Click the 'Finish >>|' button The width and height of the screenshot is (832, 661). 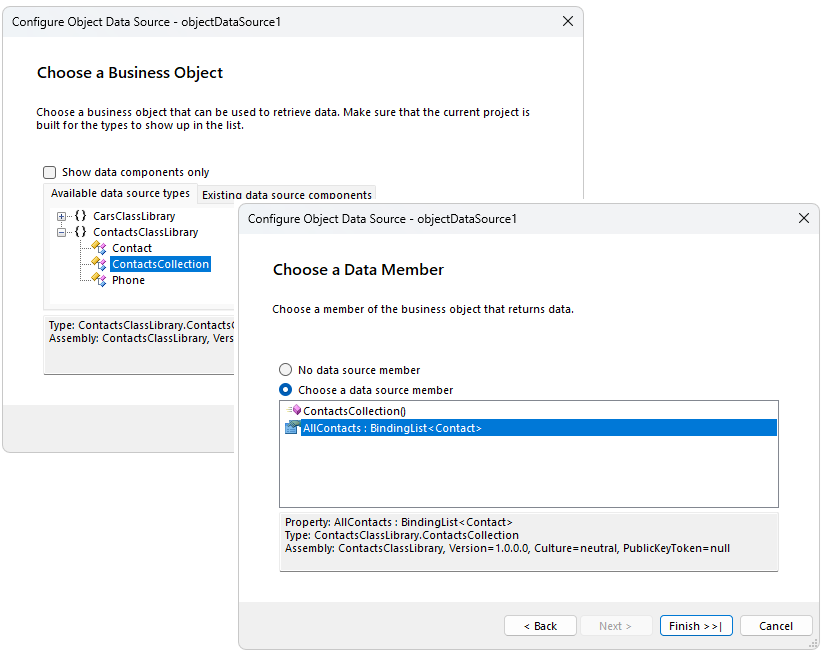tap(696, 625)
